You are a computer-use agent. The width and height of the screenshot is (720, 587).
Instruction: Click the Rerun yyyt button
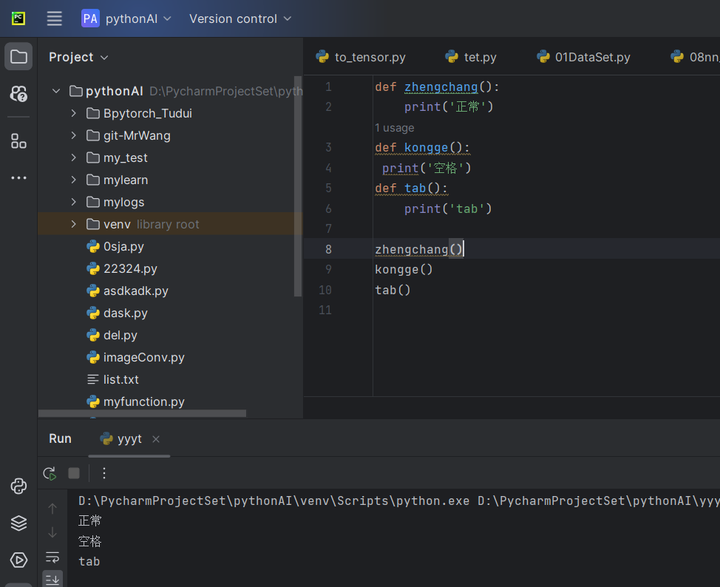(x=49, y=473)
